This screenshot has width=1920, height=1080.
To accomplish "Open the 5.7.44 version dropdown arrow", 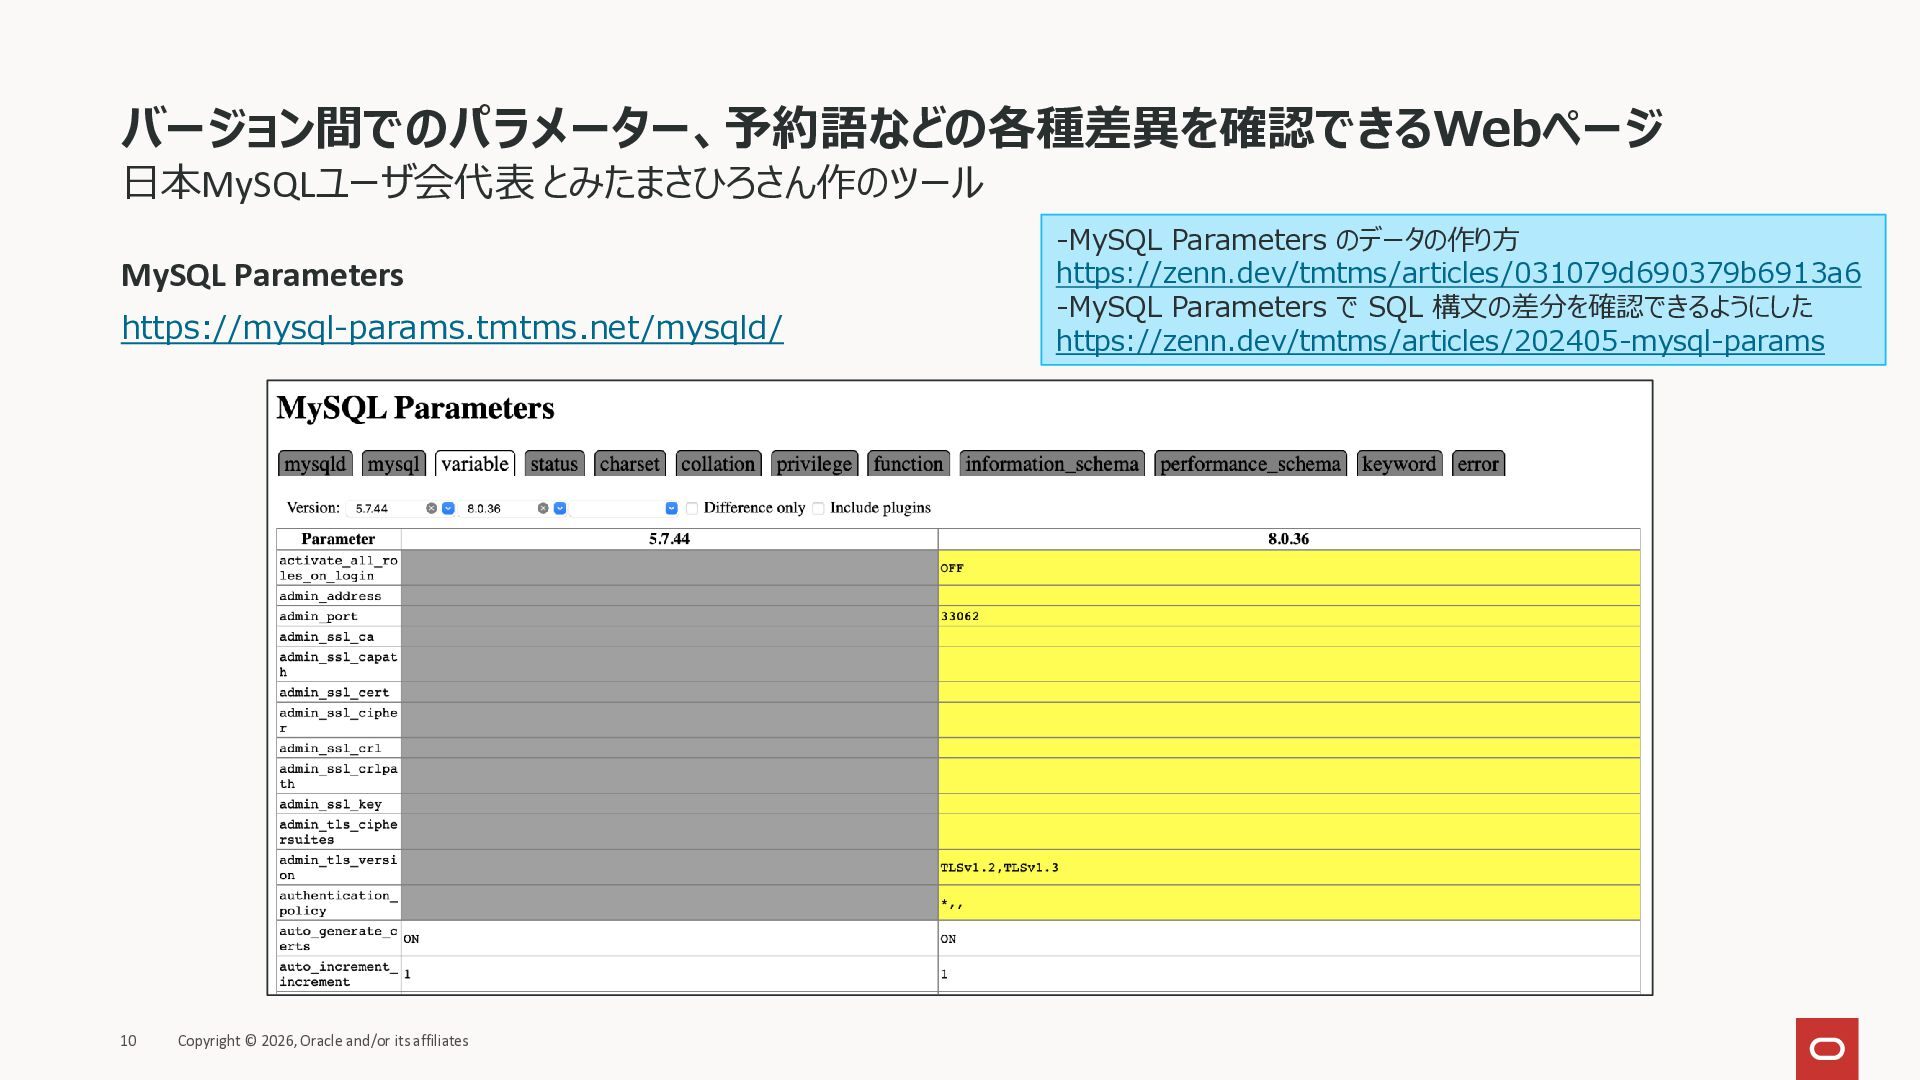I will click(448, 508).
